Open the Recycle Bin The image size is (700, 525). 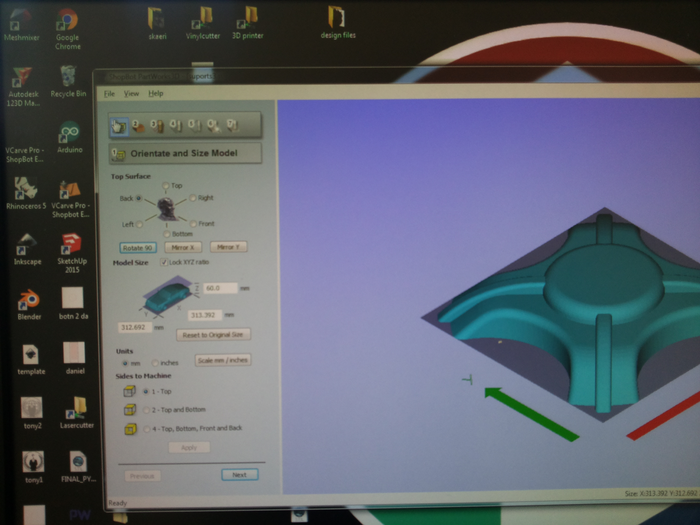coord(68,81)
